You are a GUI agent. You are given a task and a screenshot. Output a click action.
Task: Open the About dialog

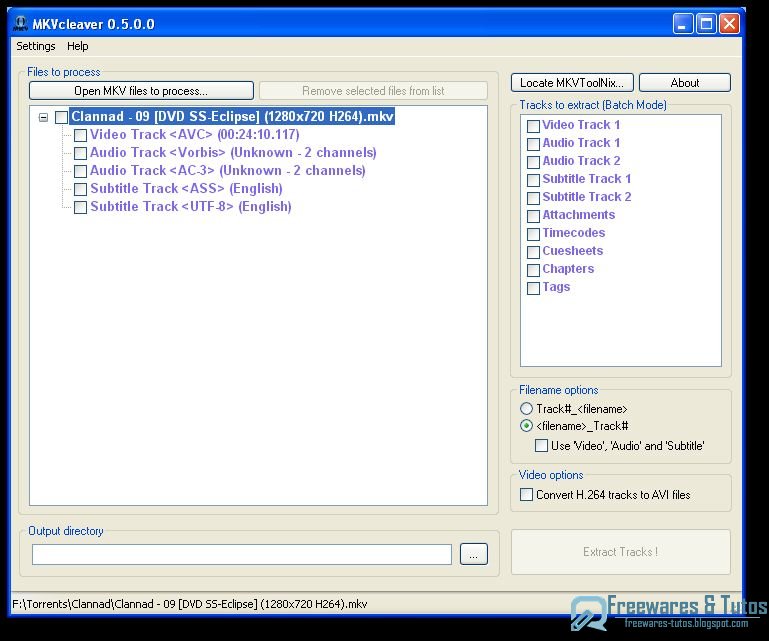point(685,82)
